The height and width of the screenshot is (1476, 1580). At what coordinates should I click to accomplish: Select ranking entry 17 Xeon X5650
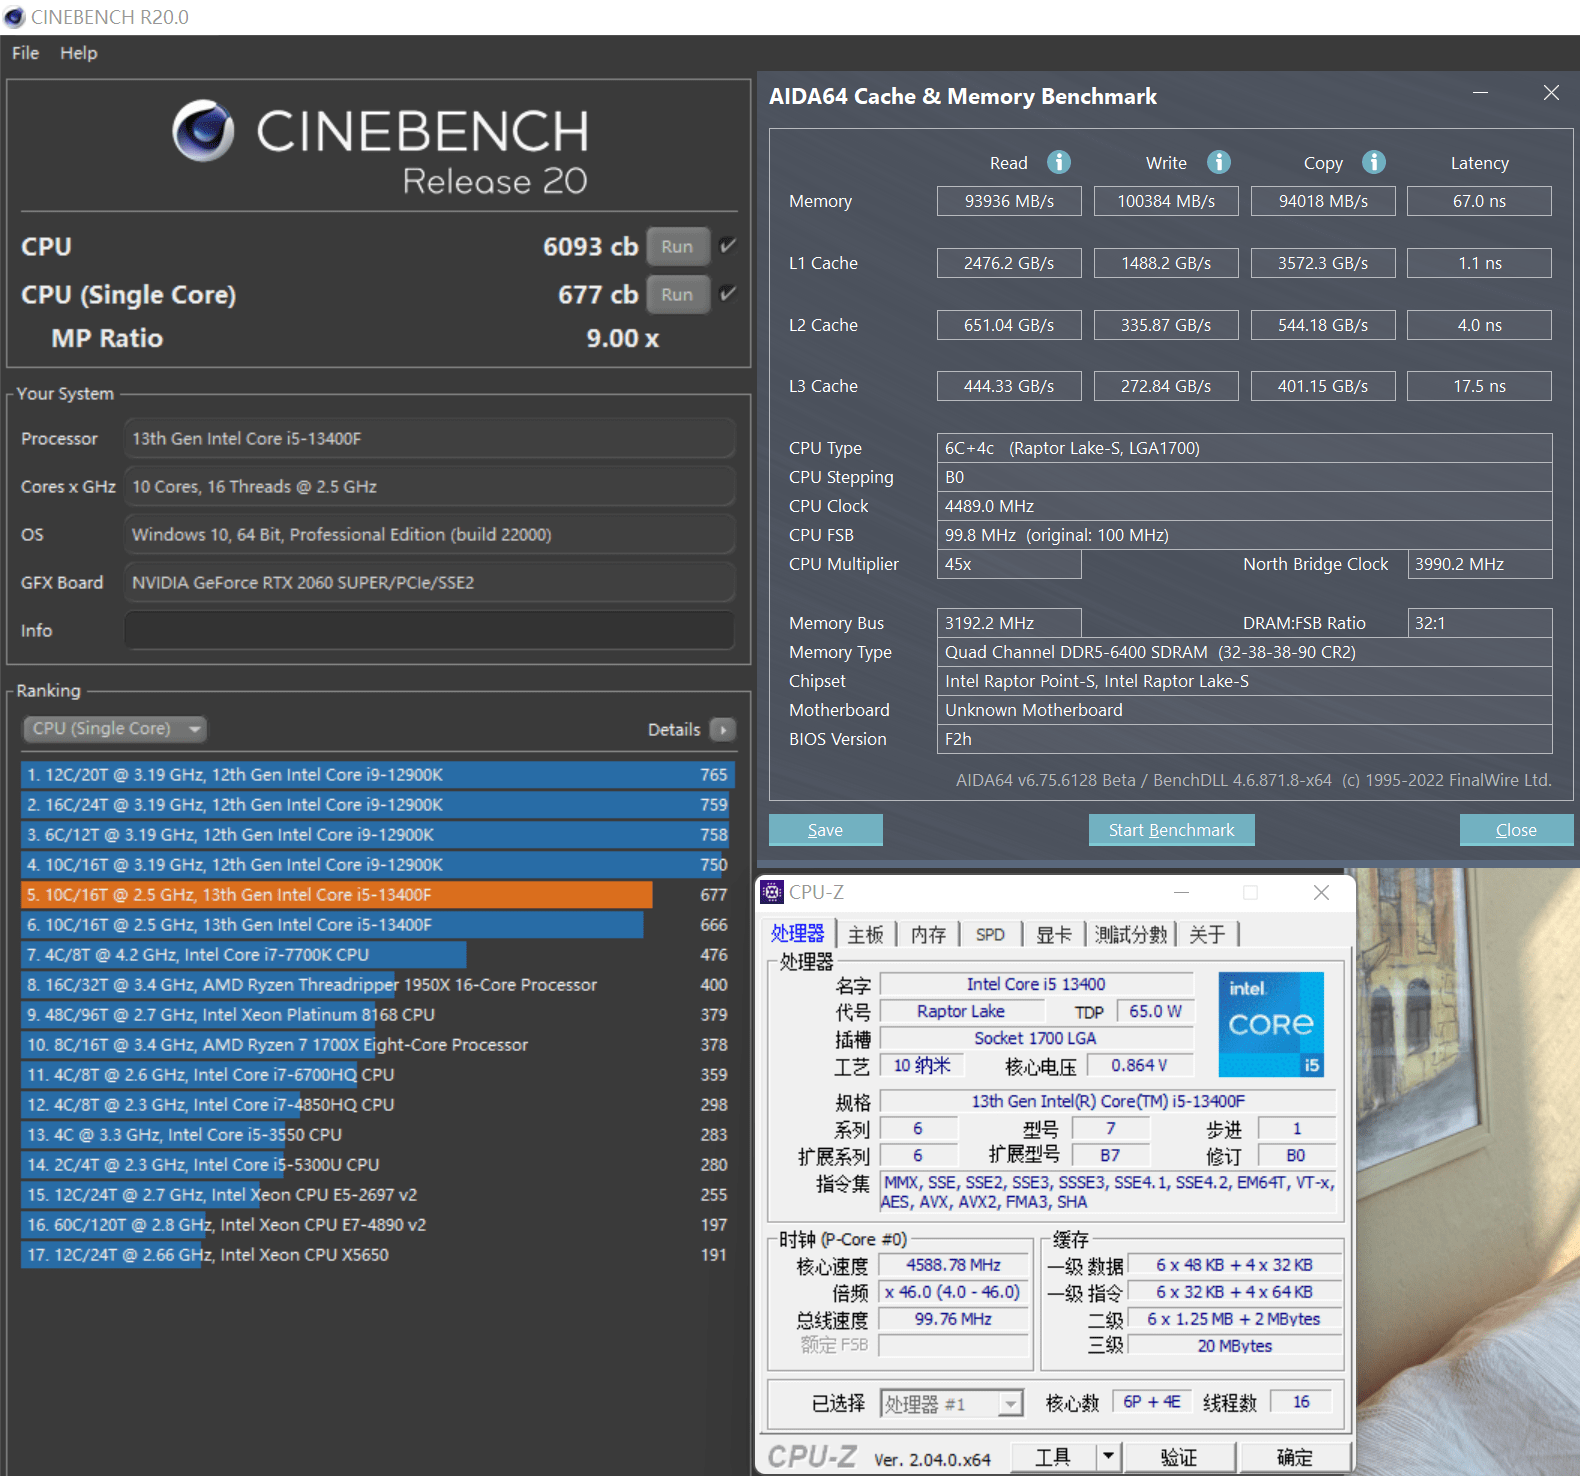click(378, 1254)
